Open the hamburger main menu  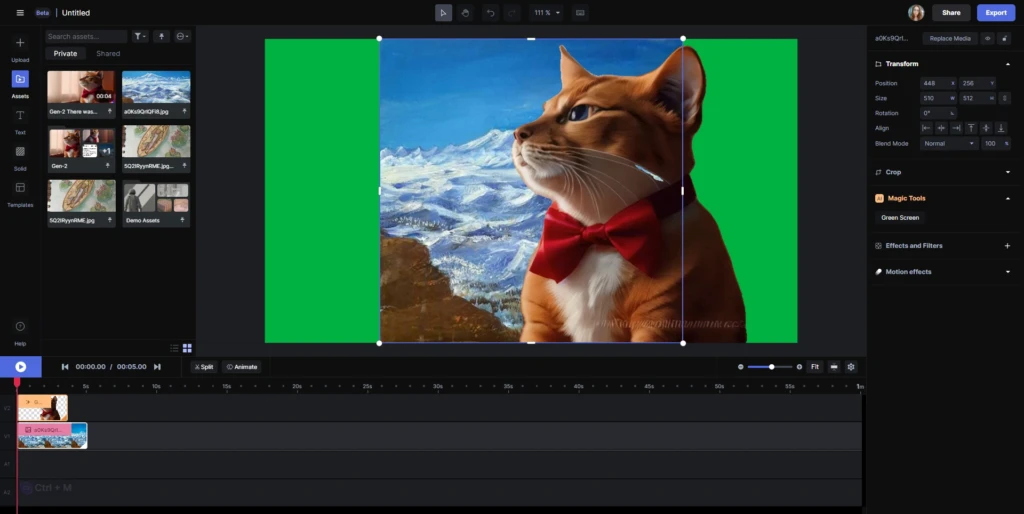point(20,12)
